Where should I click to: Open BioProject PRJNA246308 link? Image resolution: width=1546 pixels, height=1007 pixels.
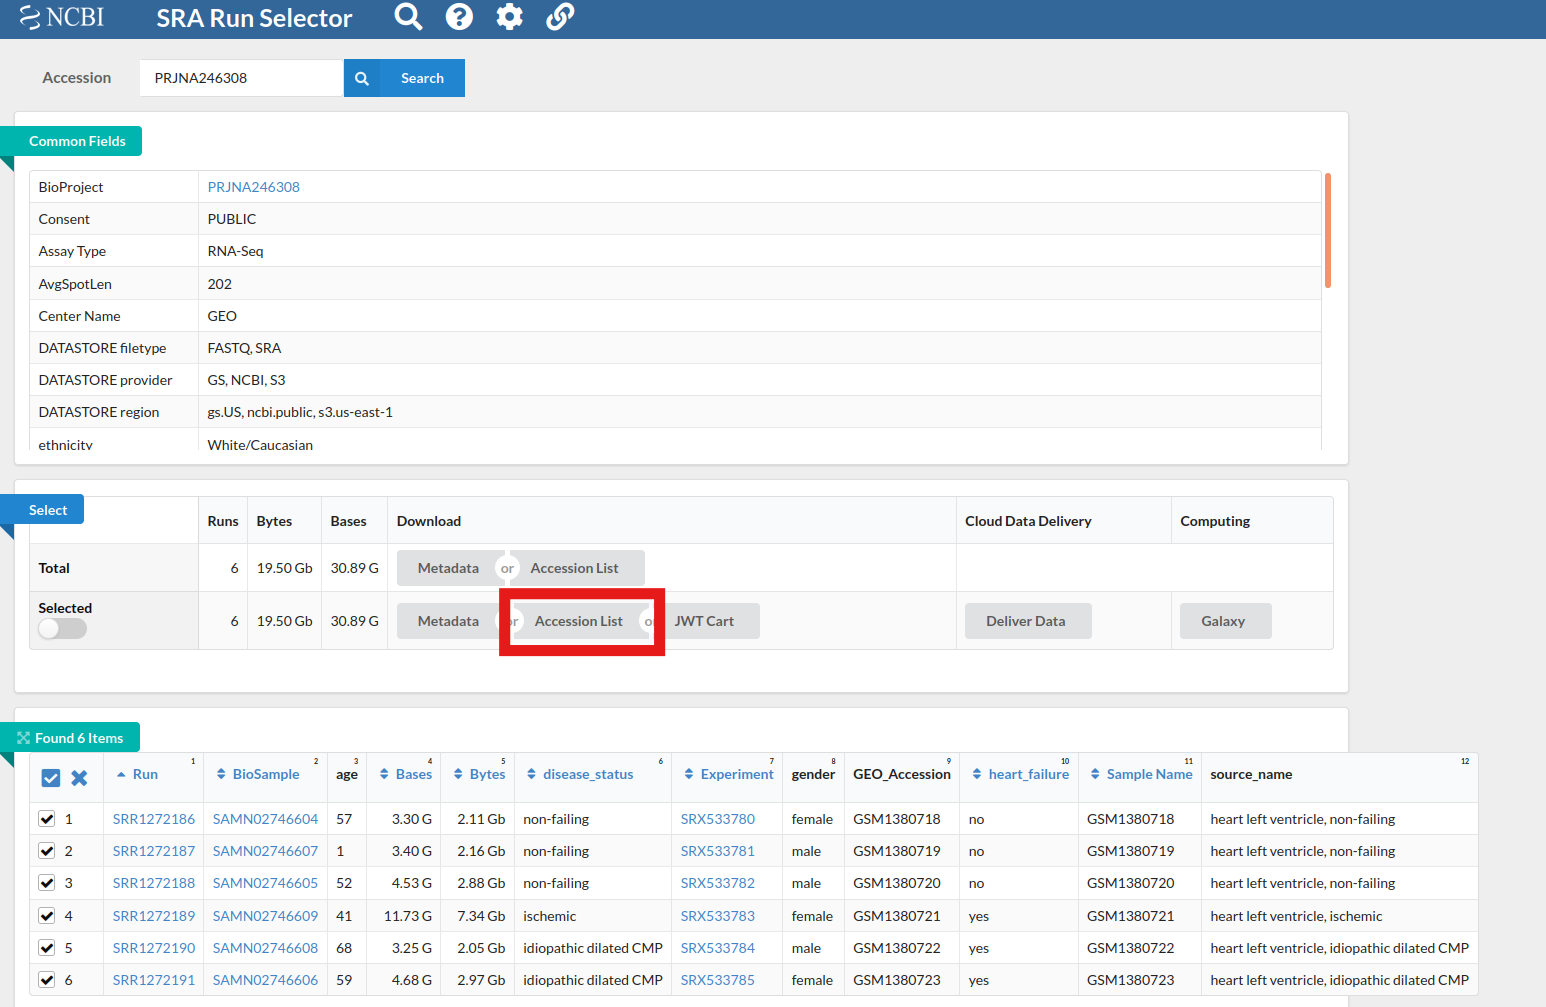click(x=253, y=187)
